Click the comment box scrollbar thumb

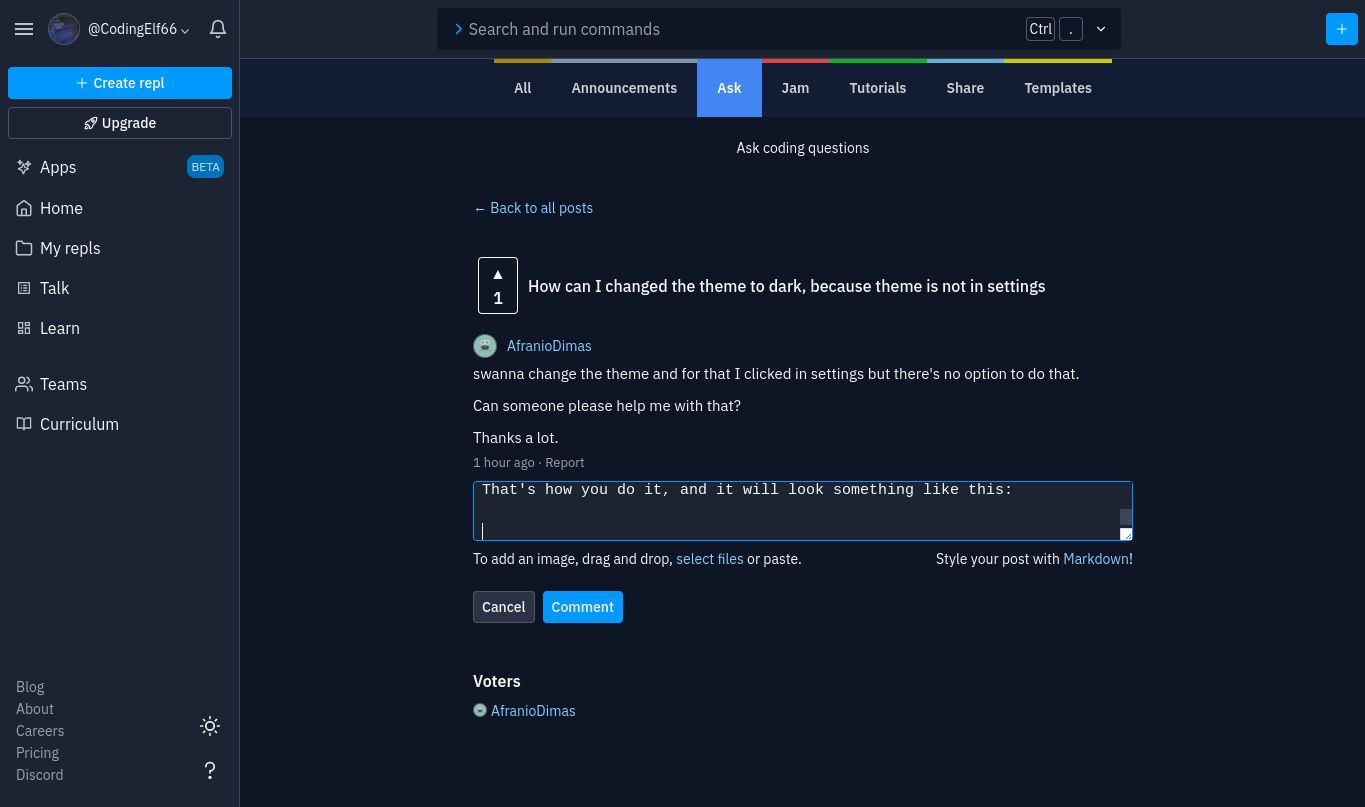[x=1126, y=518]
